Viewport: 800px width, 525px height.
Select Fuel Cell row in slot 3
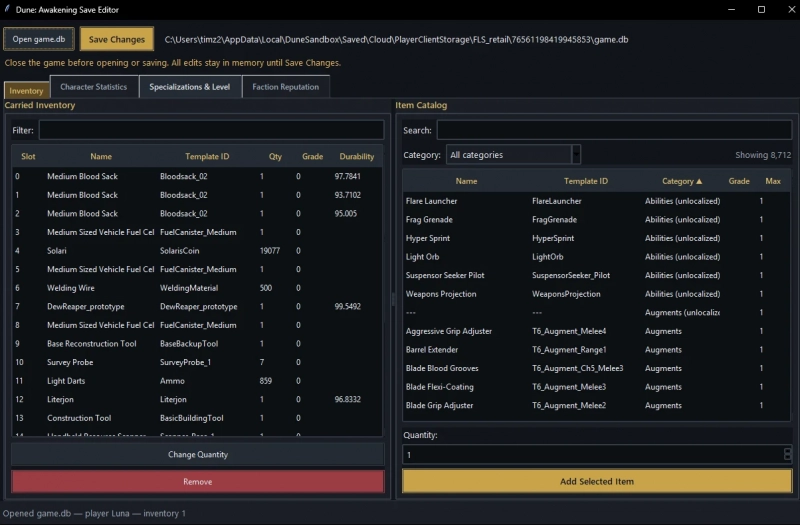(197, 232)
